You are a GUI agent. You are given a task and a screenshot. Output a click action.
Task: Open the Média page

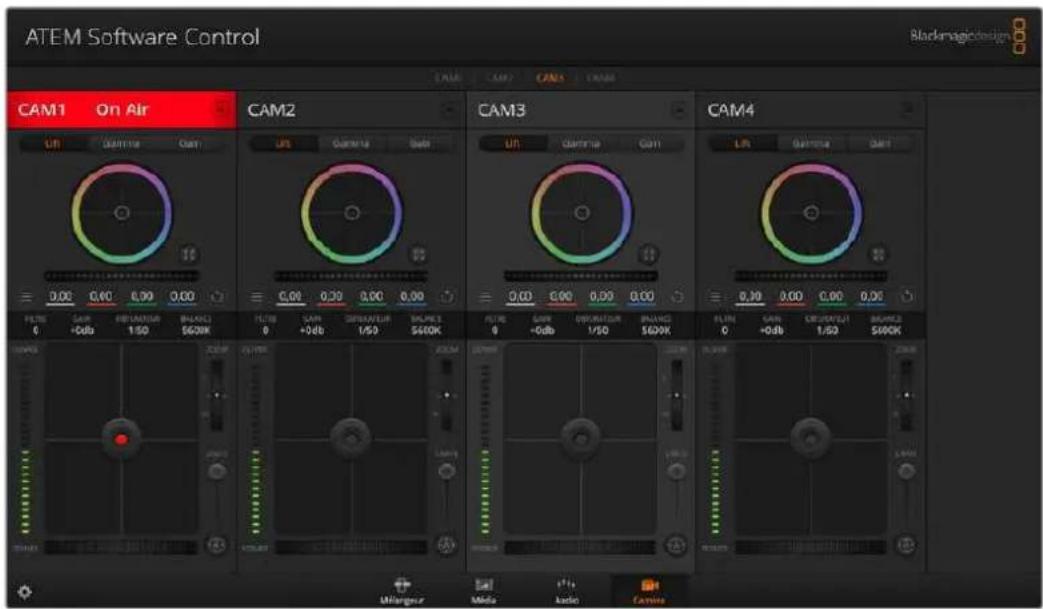click(x=484, y=590)
